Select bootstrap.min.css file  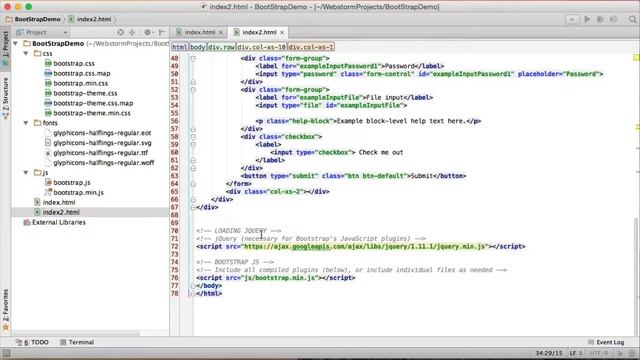81,83
